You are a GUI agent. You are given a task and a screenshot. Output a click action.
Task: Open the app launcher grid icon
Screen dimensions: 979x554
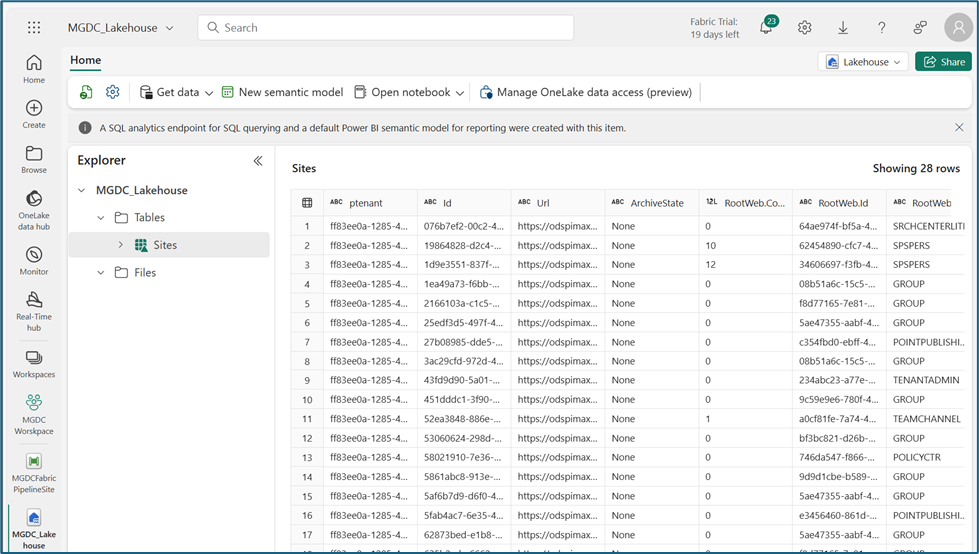[x=34, y=27]
